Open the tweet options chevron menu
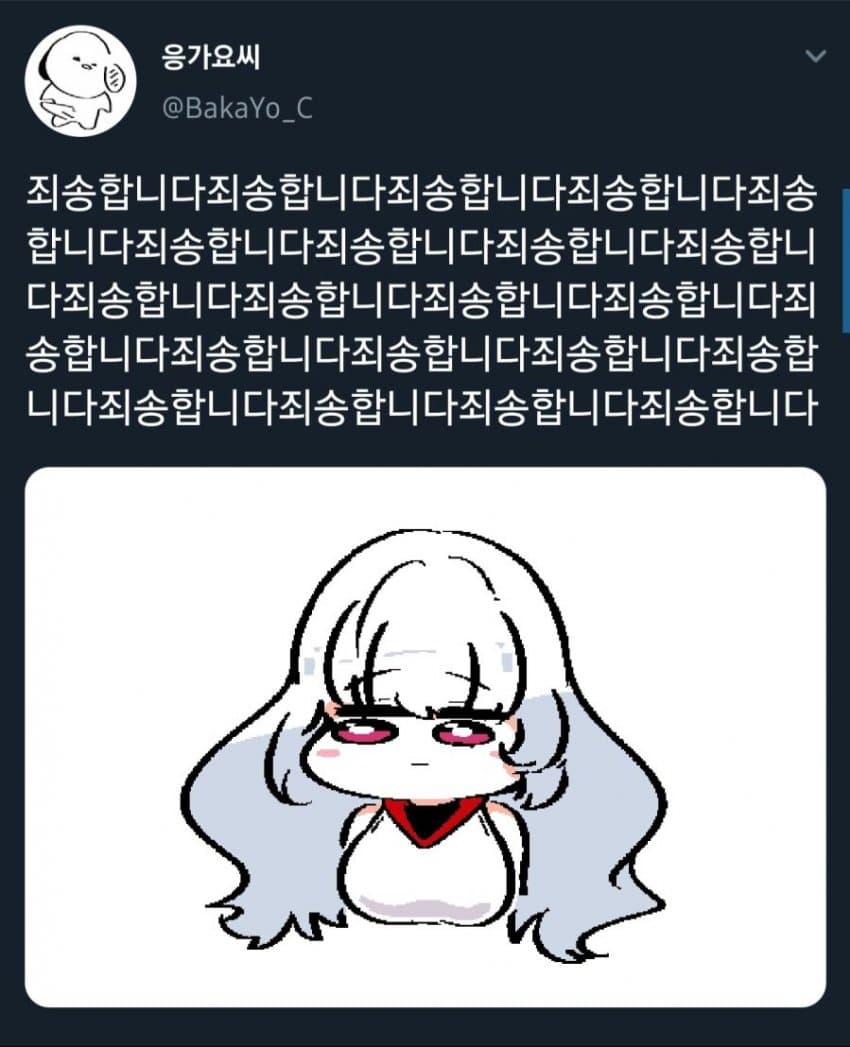This screenshot has height=1047, width=850. [x=815, y=56]
